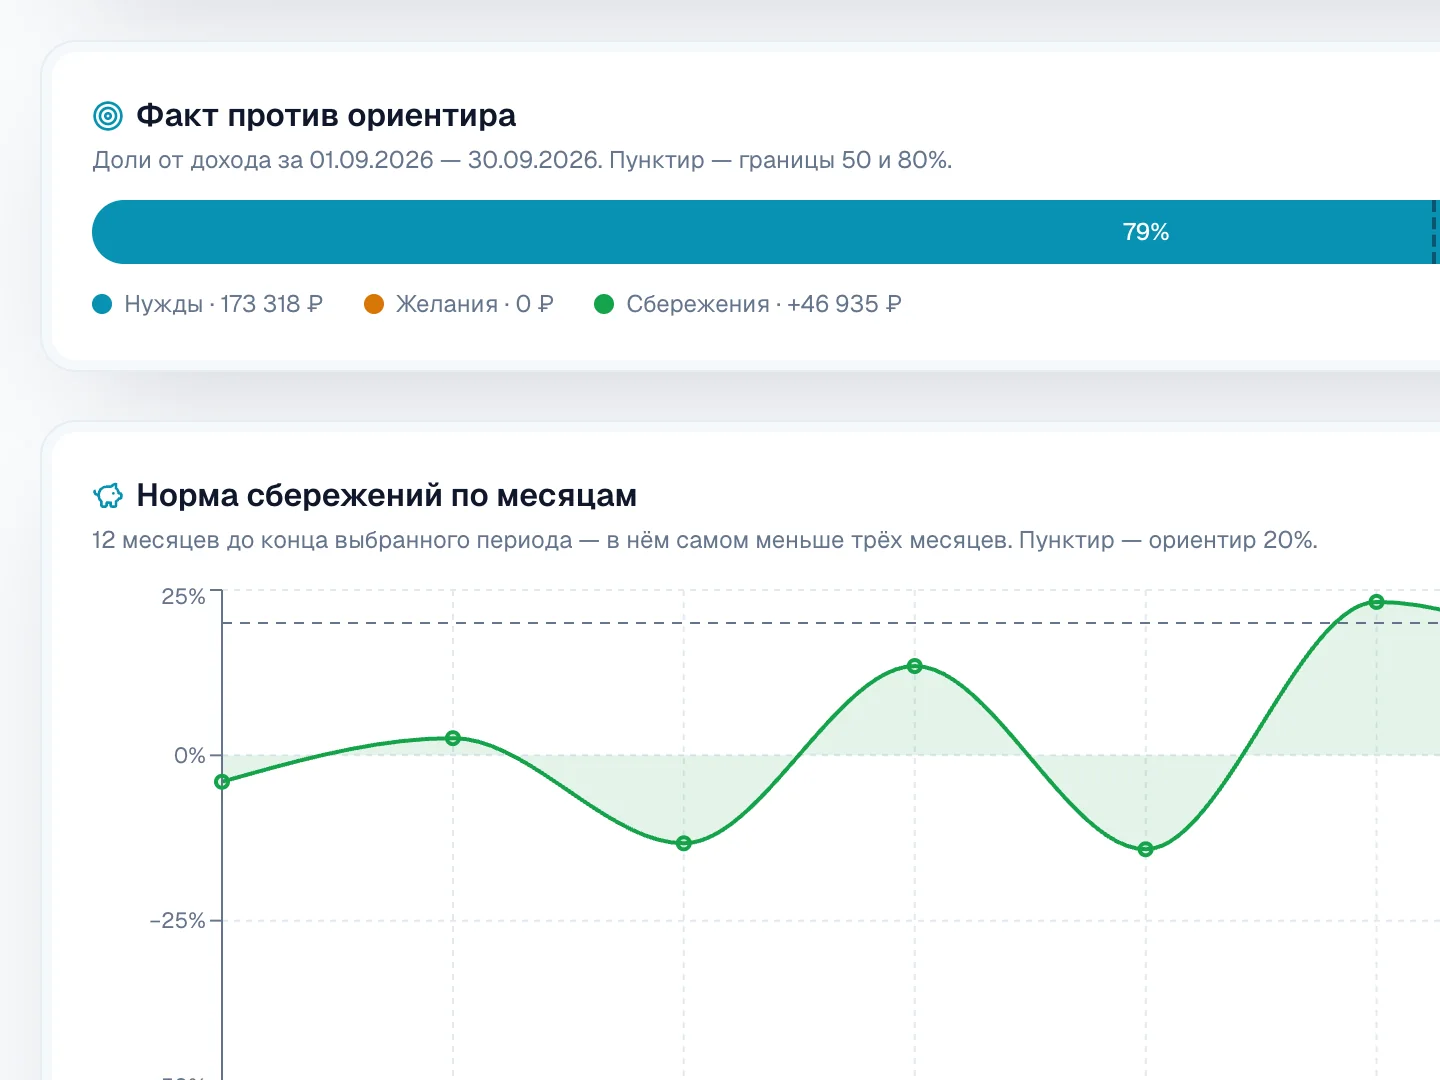1440x1080 pixels.
Task: Click the "0%" y-axis label
Action: 190,756
